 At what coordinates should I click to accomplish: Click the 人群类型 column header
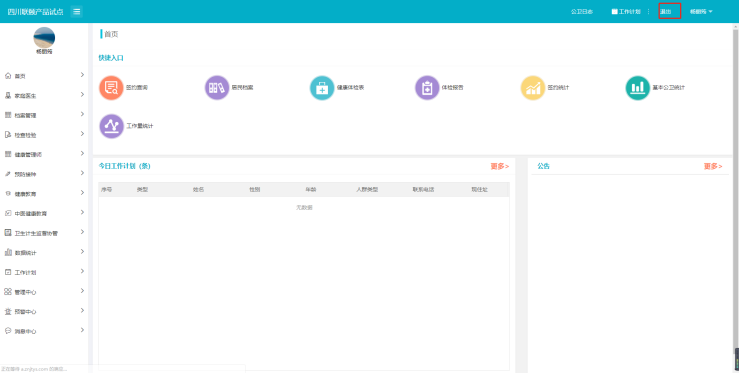tap(367, 189)
